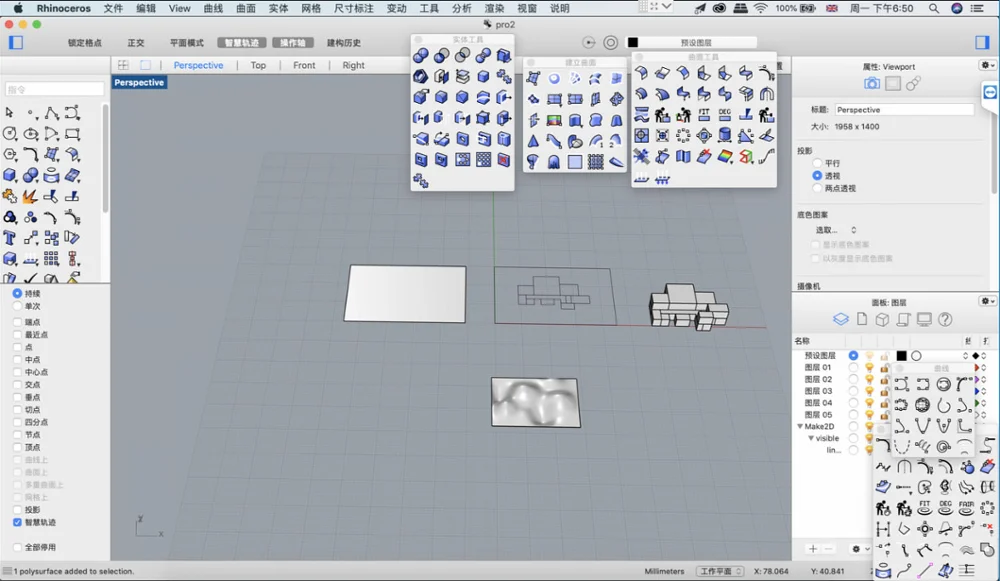Toggle the left sidebar panel icon

(16, 43)
